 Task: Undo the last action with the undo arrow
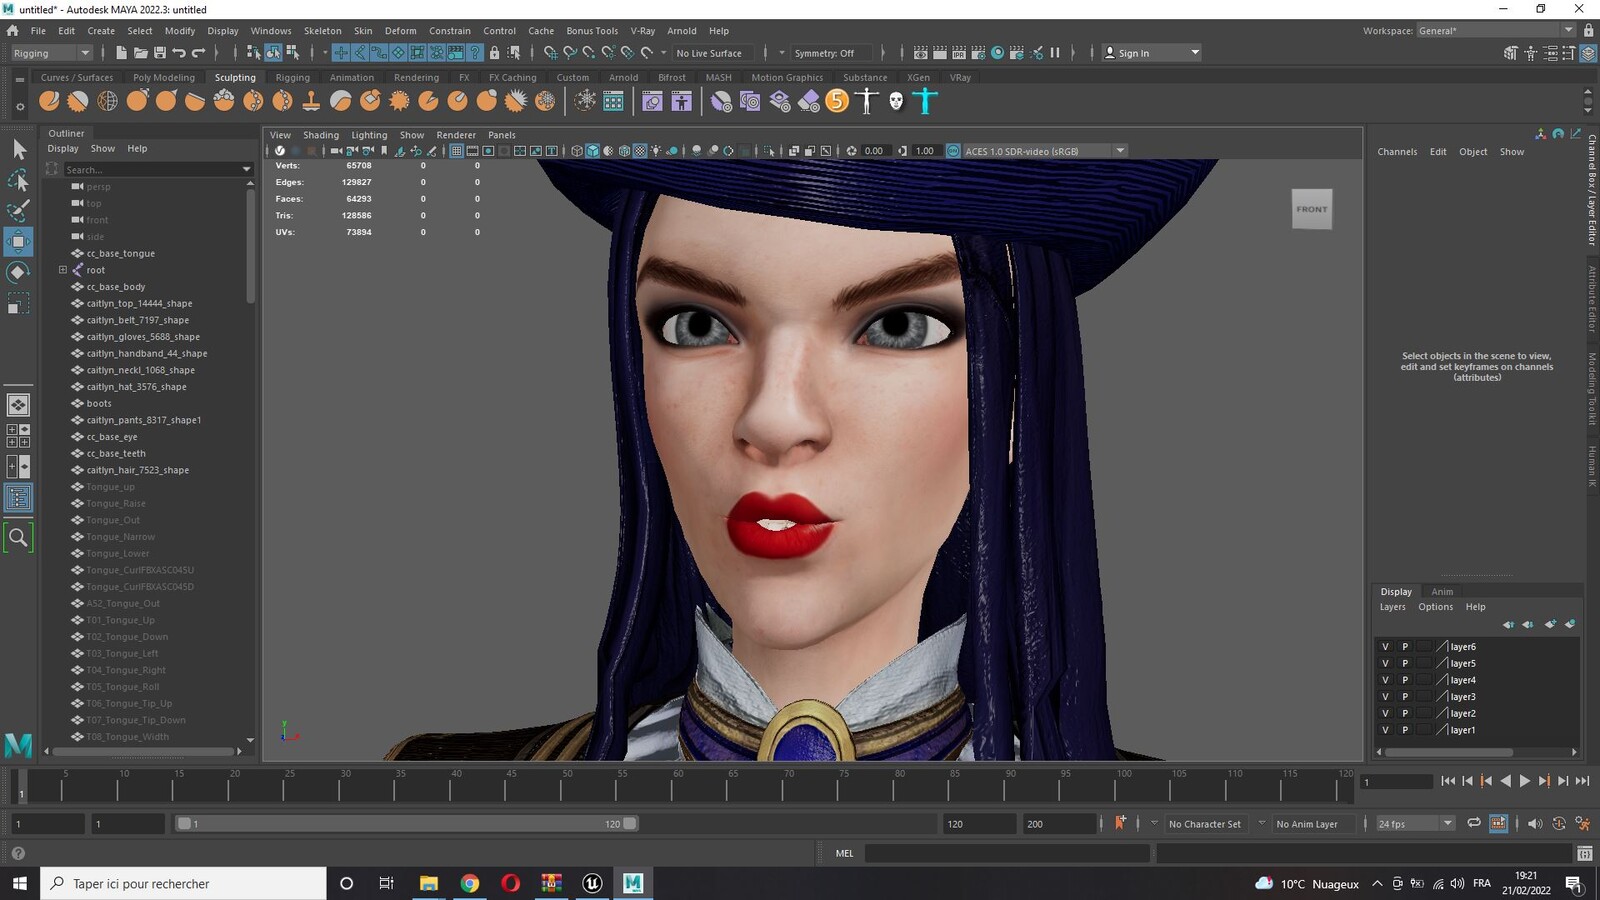179,53
